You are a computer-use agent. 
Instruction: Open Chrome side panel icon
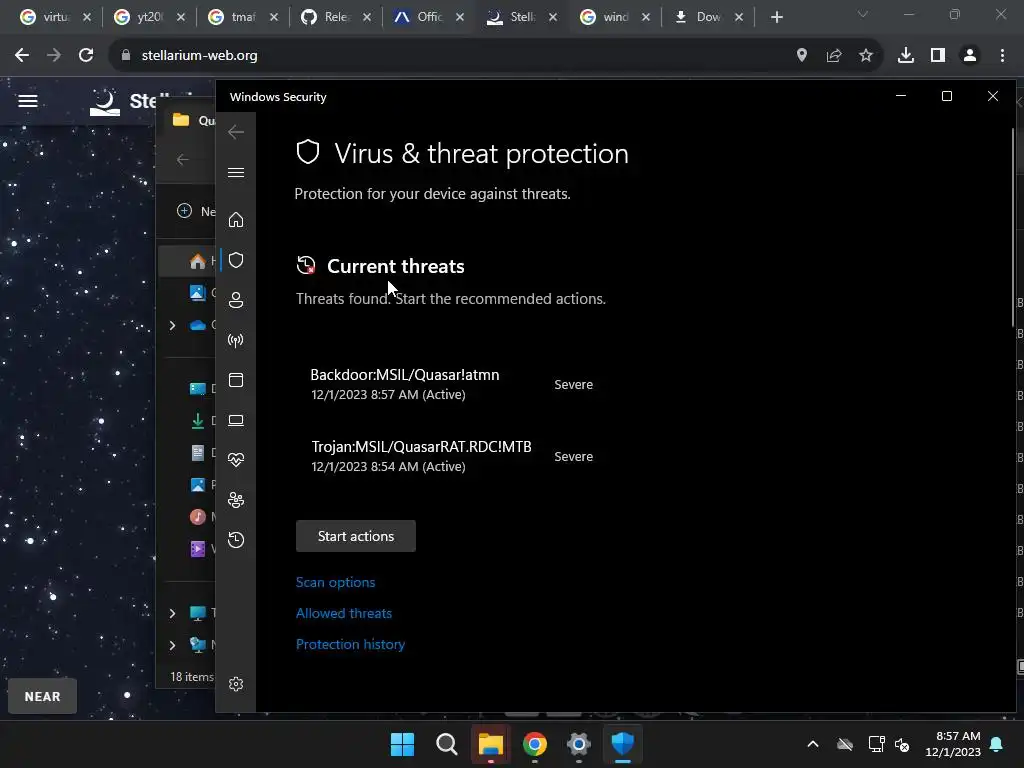point(938,56)
